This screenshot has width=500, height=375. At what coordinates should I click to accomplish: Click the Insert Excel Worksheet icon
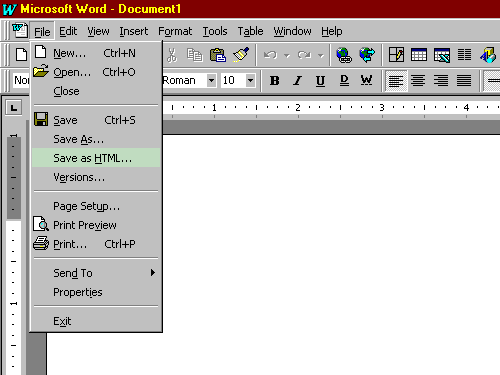(x=442, y=55)
